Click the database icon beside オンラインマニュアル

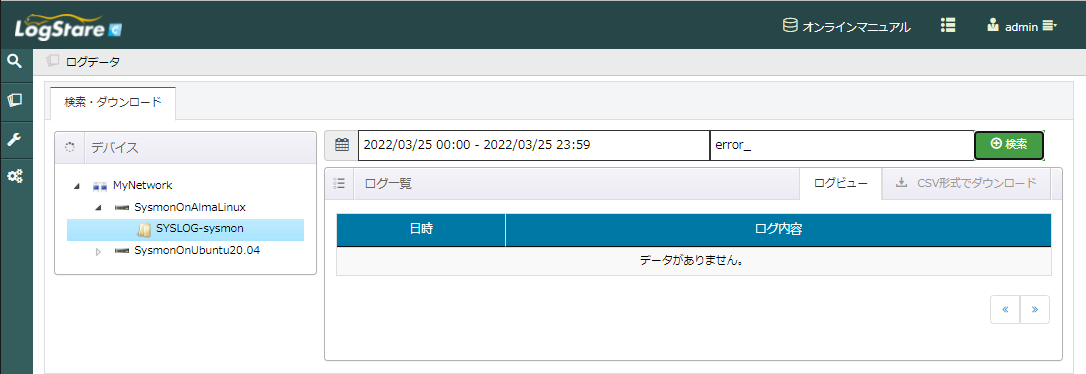[790, 26]
